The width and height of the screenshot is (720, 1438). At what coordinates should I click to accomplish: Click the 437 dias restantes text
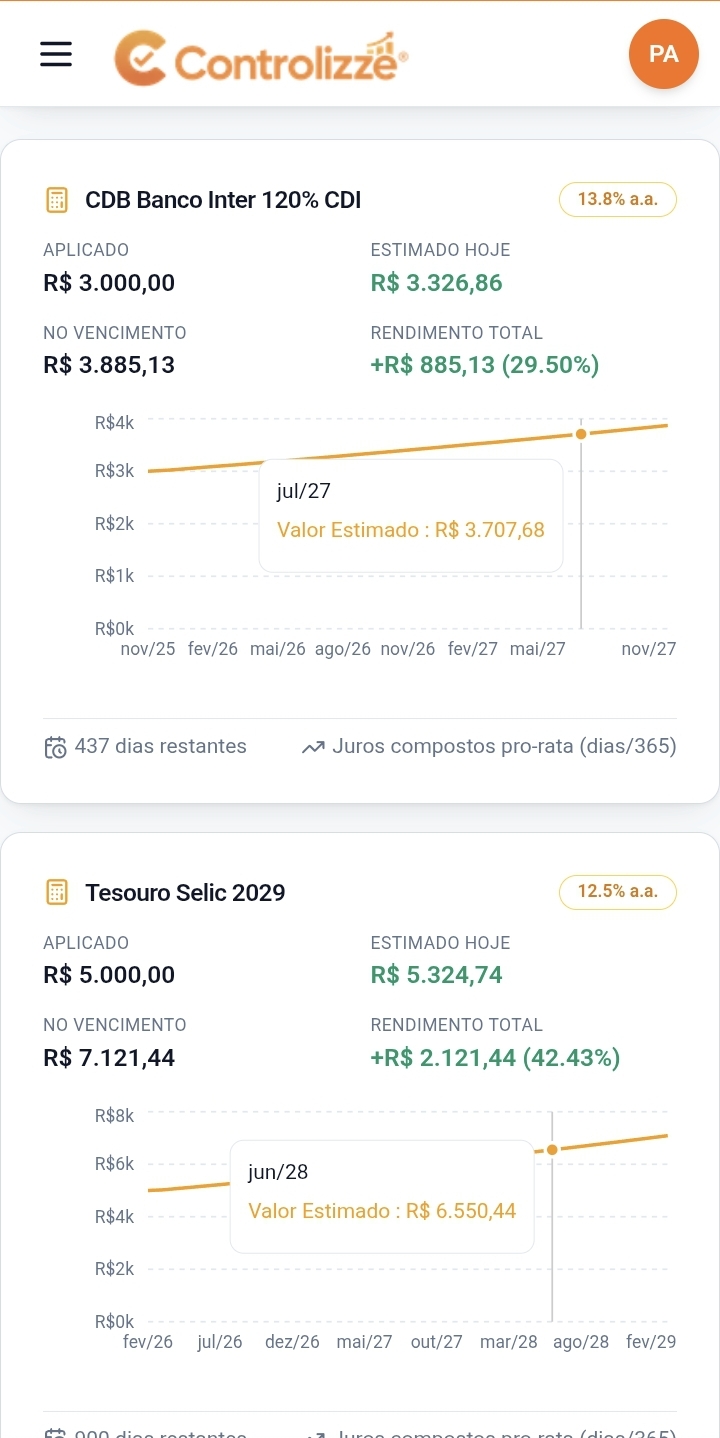[160, 746]
